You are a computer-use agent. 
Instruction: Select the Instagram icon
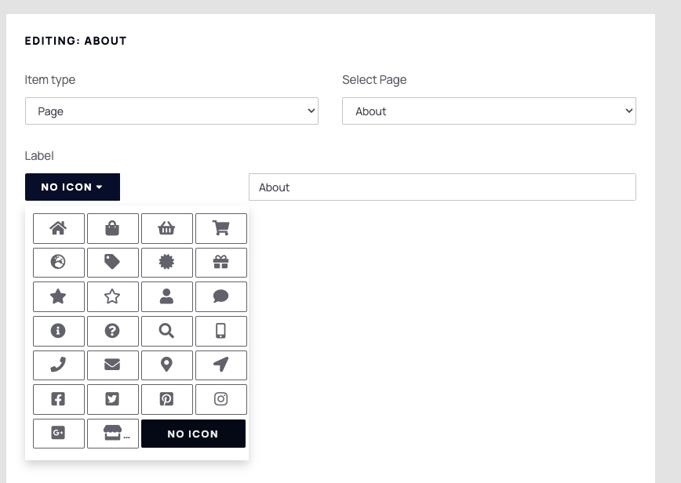pos(221,399)
